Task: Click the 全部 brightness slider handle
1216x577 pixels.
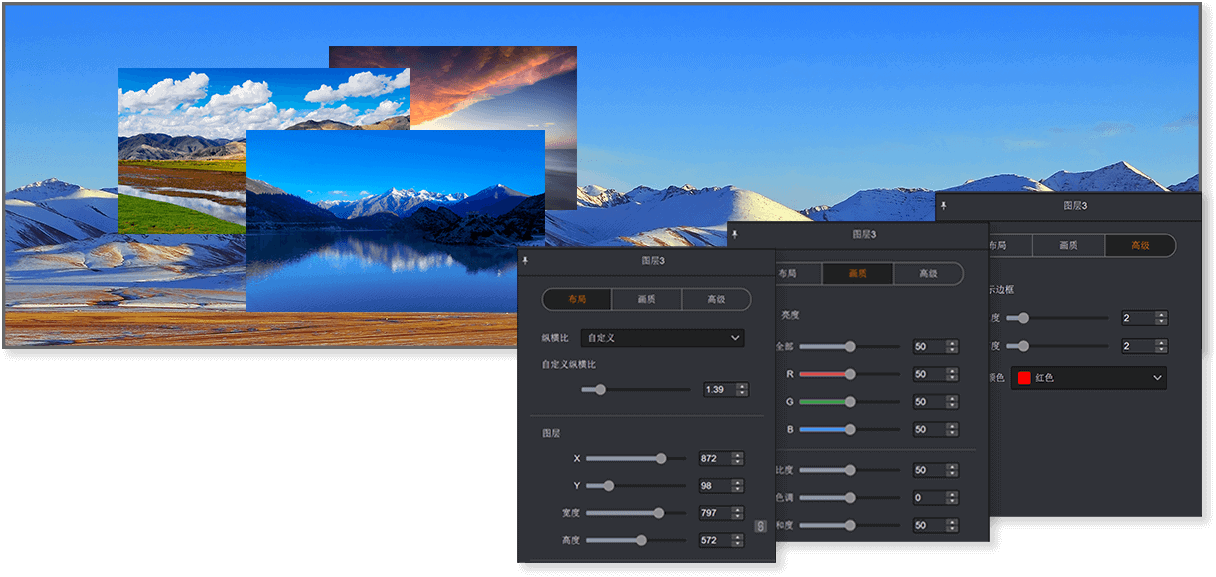Action: tap(850, 347)
